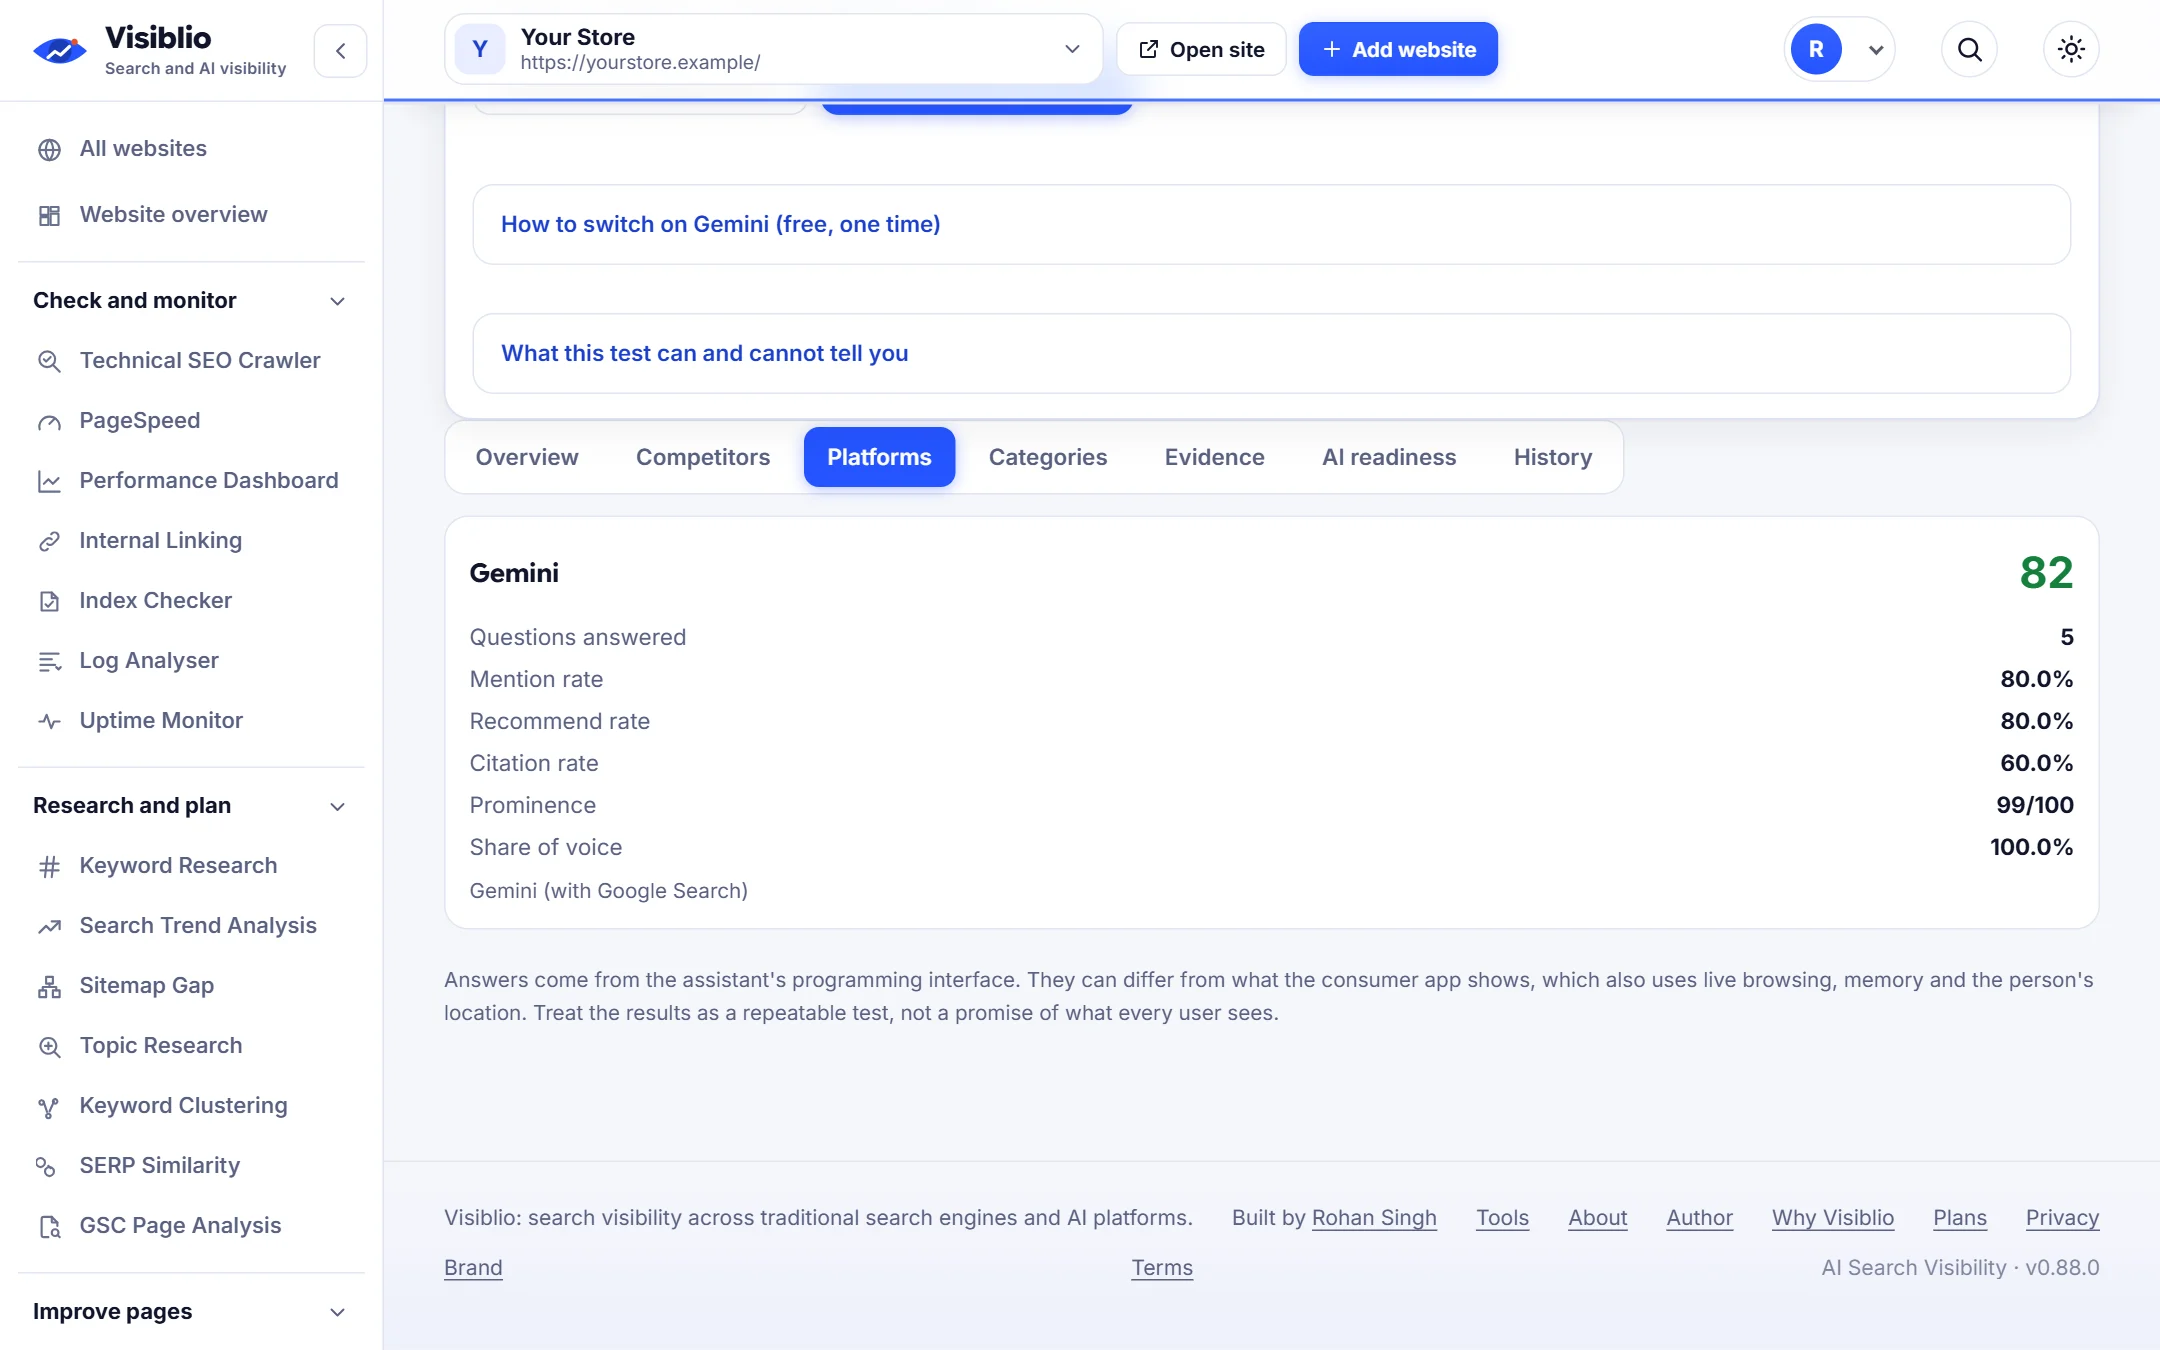Open the search magnifier icon in the header
This screenshot has width=2160, height=1350.
coord(1969,49)
